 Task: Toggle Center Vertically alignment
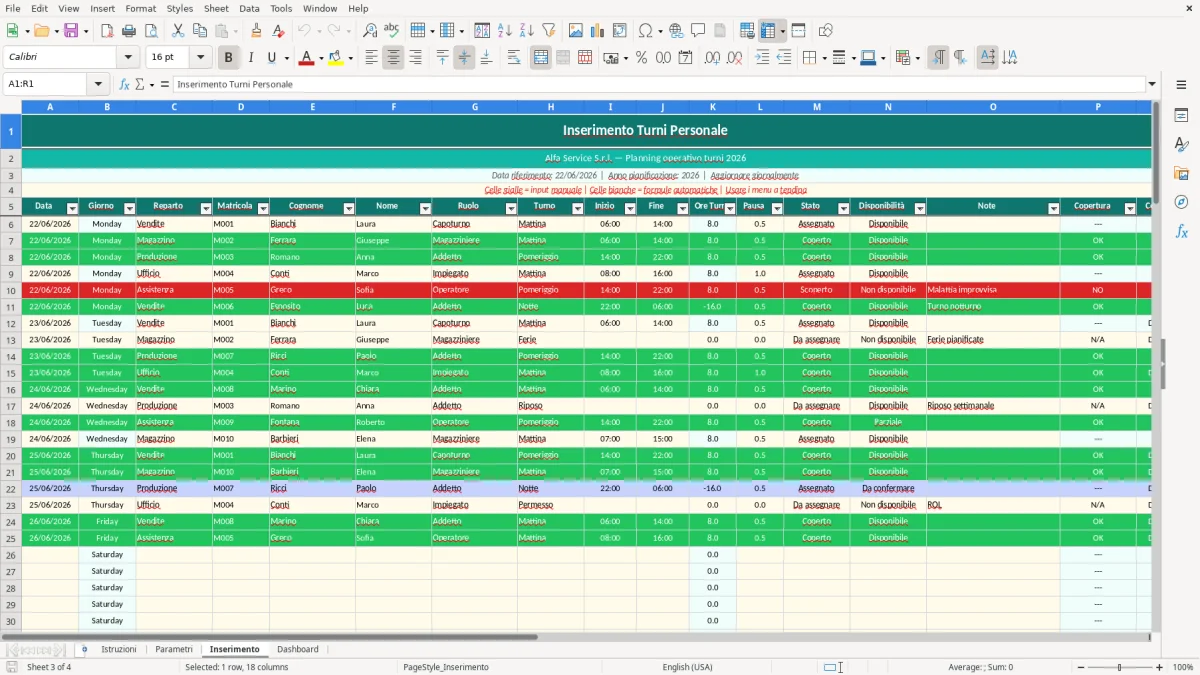[x=464, y=58]
